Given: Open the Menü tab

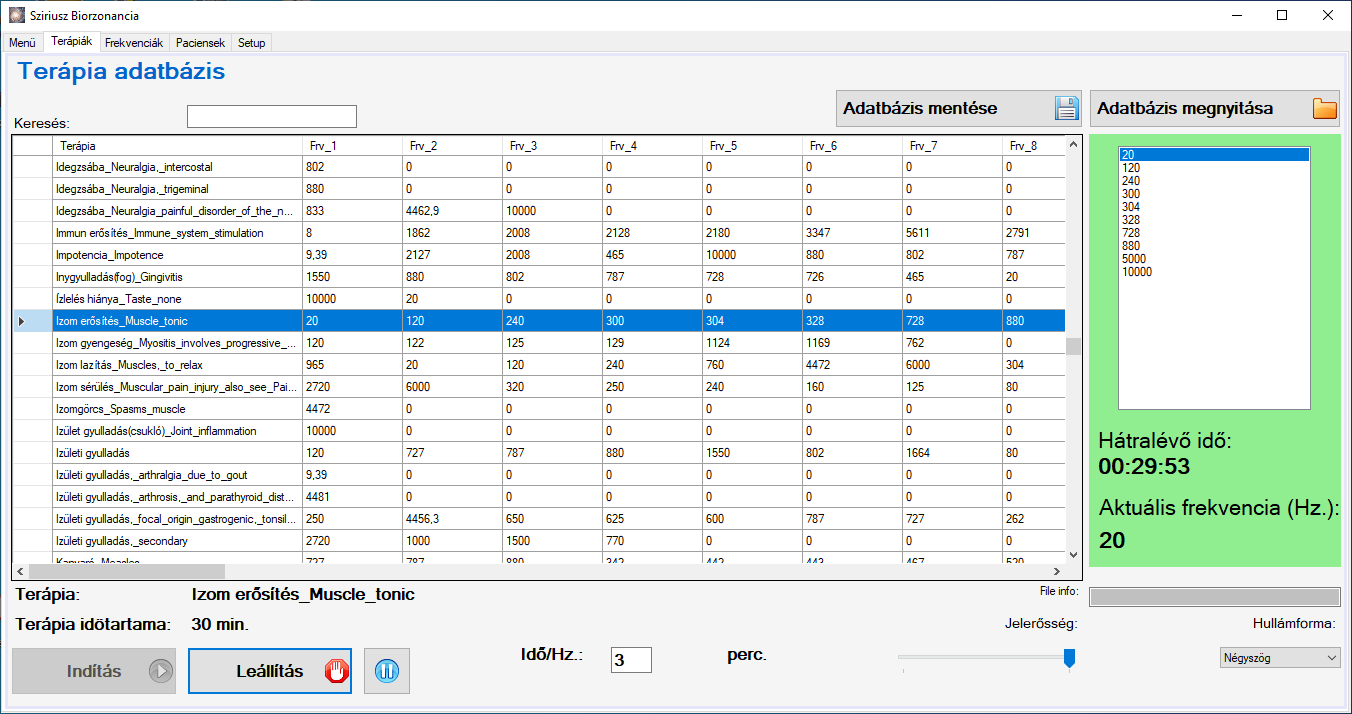Looking at the screenshot, I should click(x=22, y=43).
